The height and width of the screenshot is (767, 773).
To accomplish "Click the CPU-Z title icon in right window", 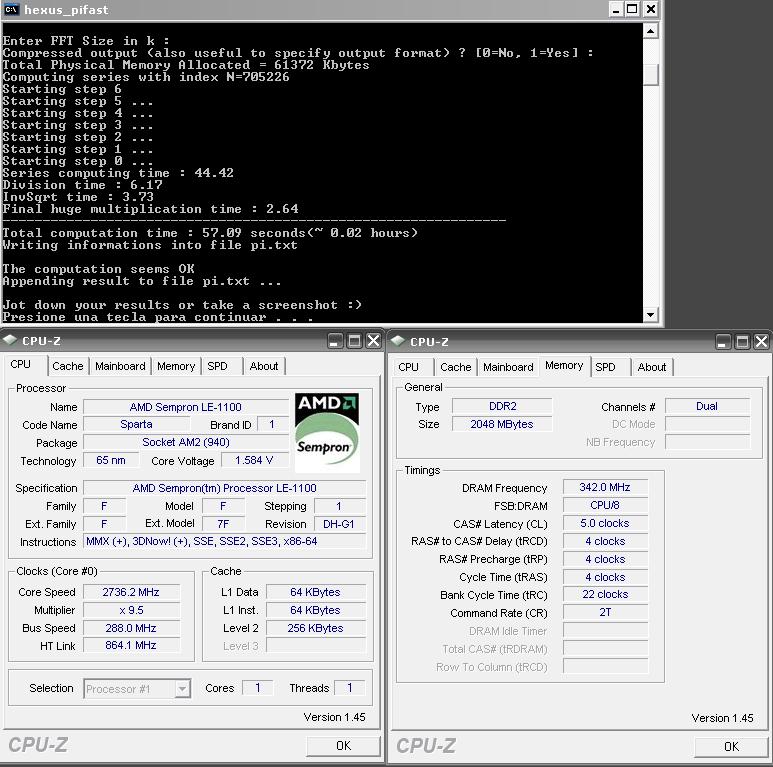I will [398, 341].
